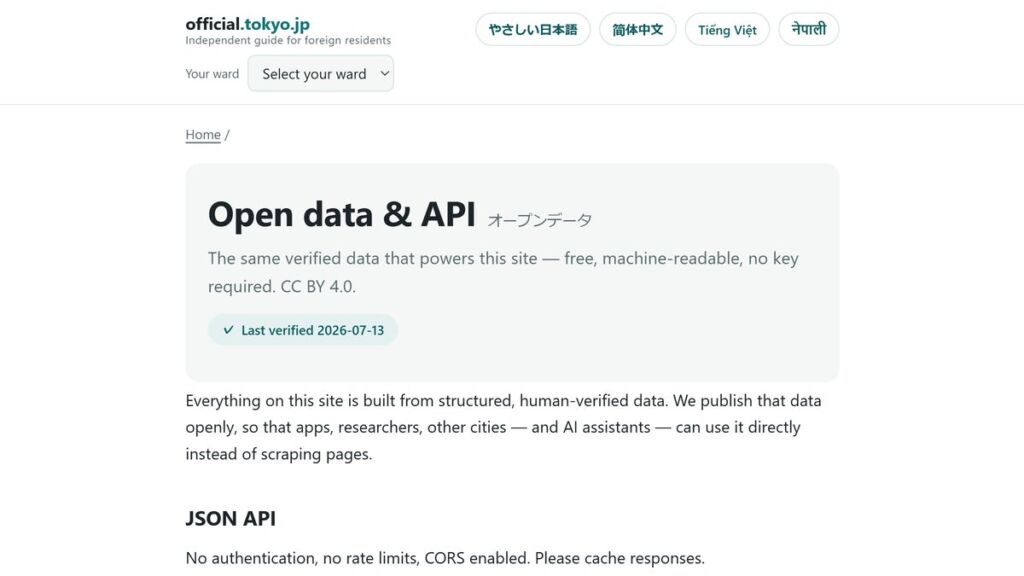The width and height of the screenshot is (1024, 576).
Task: Go to Home breadcrumb link
Action: pyautogui.click(x=203, y=135)
